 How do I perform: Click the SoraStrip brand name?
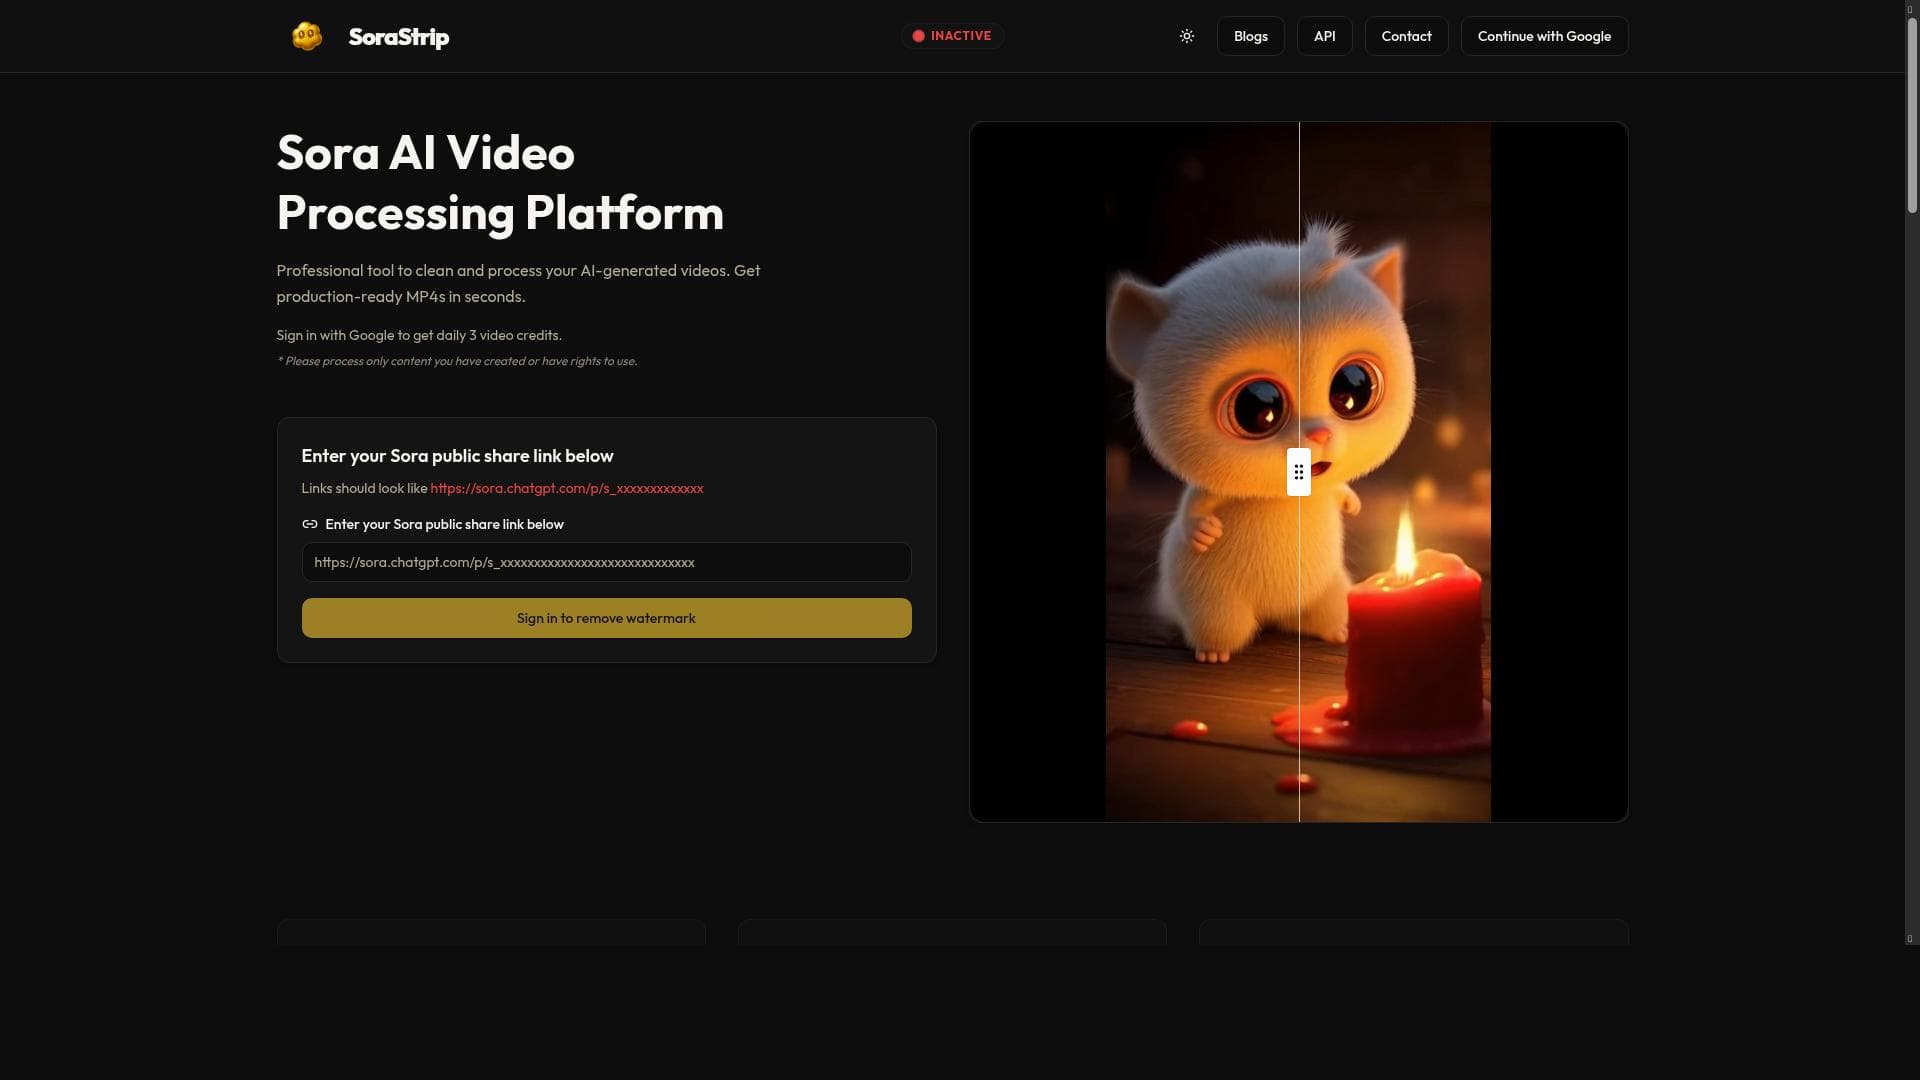pyautogui.click(x=399, y=37)
